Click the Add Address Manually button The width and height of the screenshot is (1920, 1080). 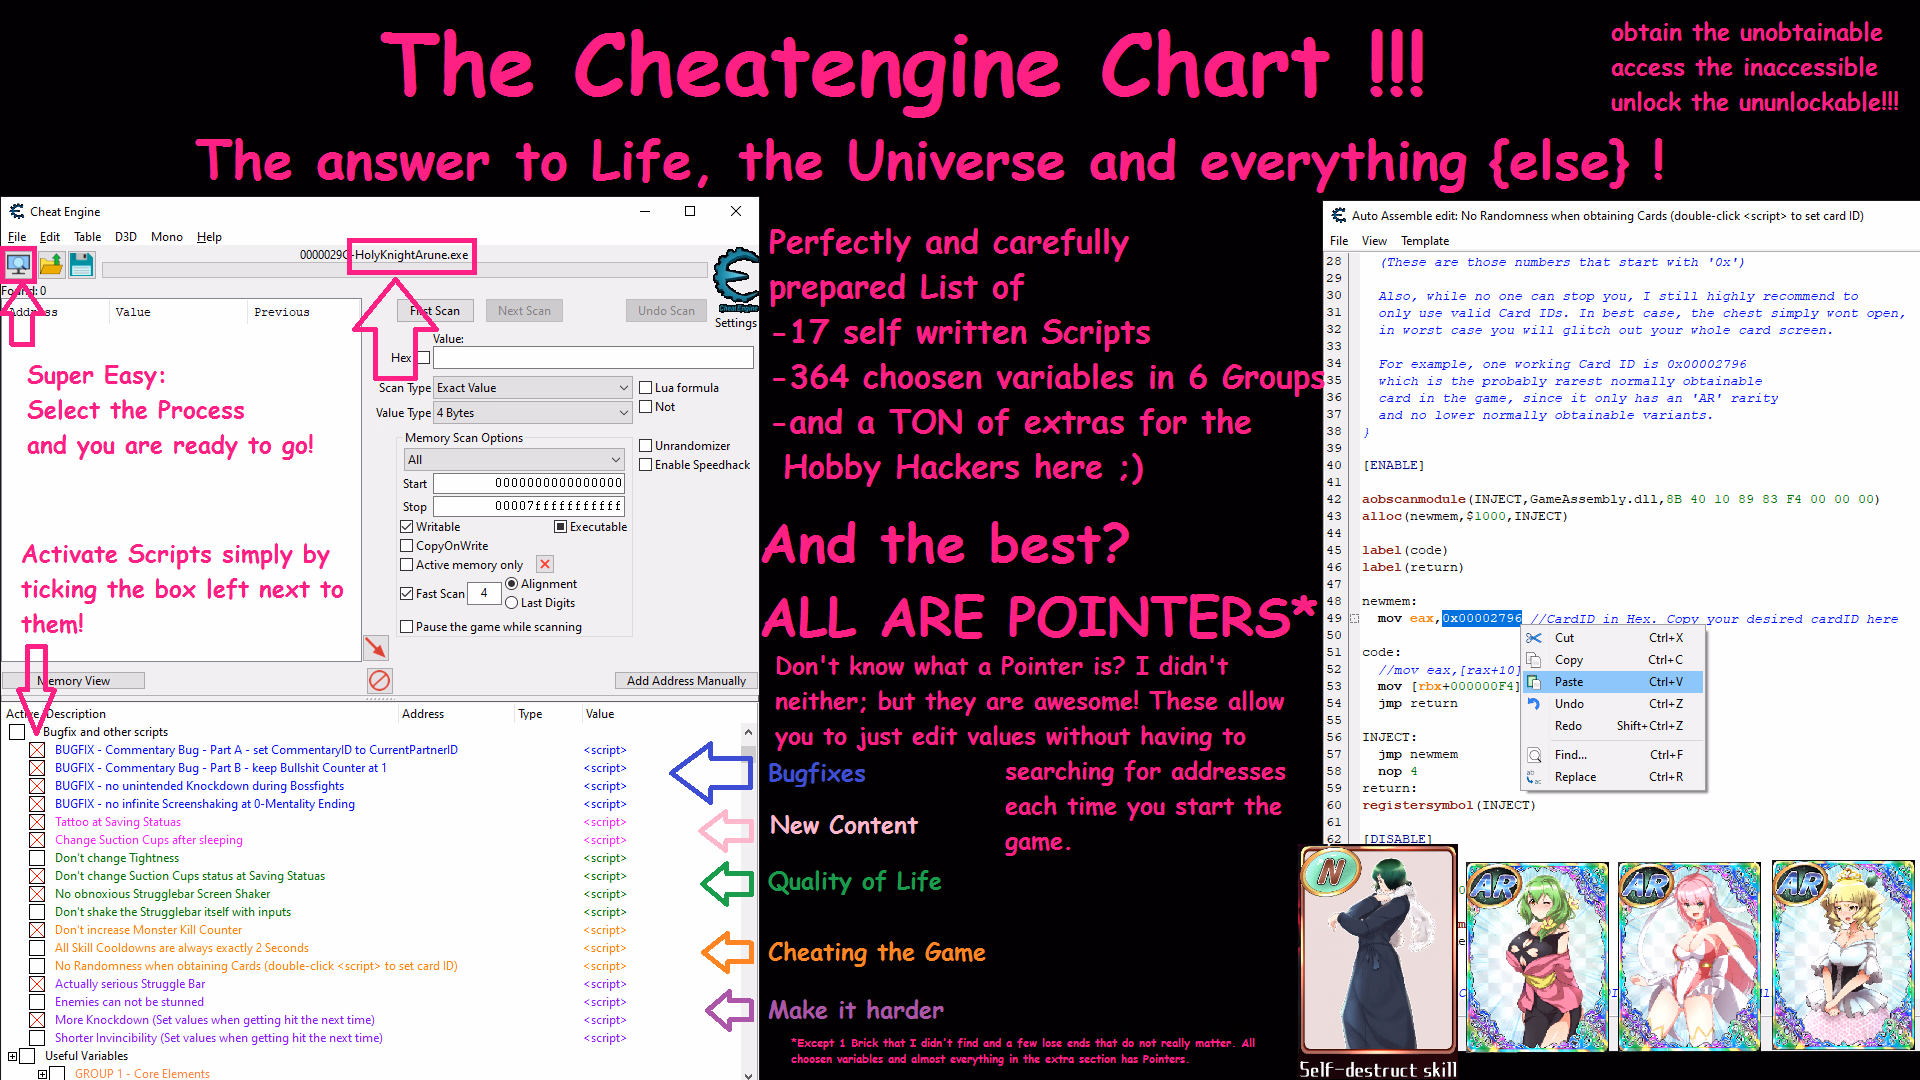[x=686, y=681]
